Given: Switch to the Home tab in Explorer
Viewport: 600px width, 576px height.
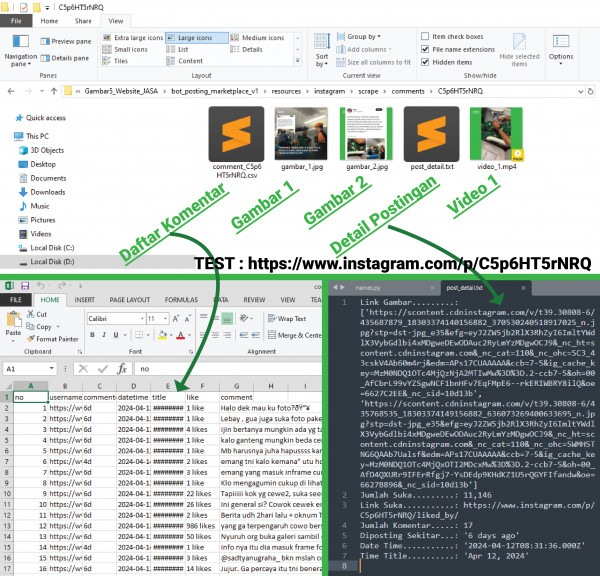Looking at the screenshot, I should click(x=49, y=21).
